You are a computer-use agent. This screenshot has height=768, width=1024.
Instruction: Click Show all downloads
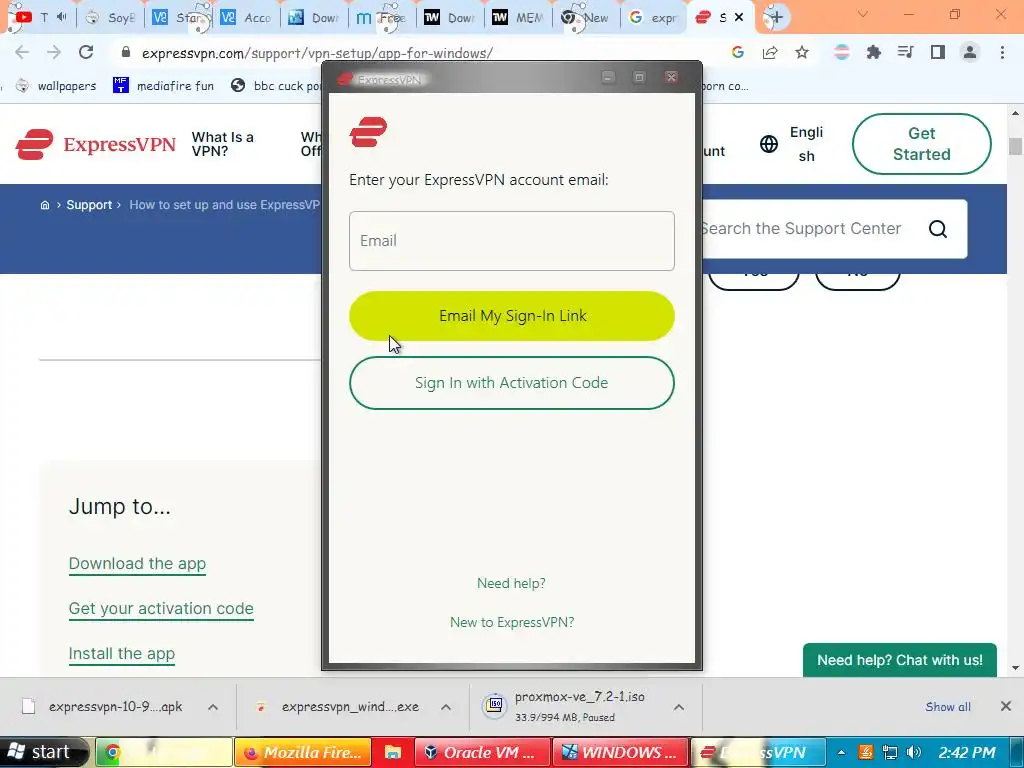click(948, 707)
